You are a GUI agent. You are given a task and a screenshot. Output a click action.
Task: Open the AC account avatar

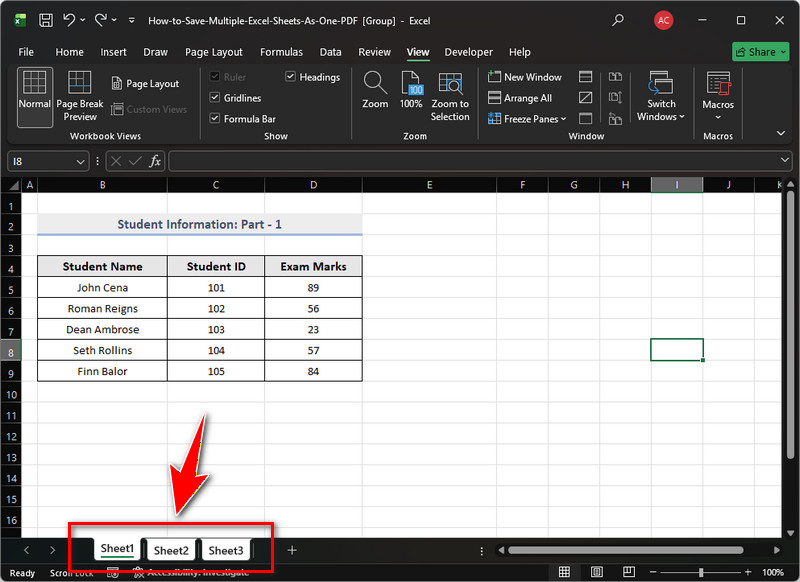click(663, 20)
